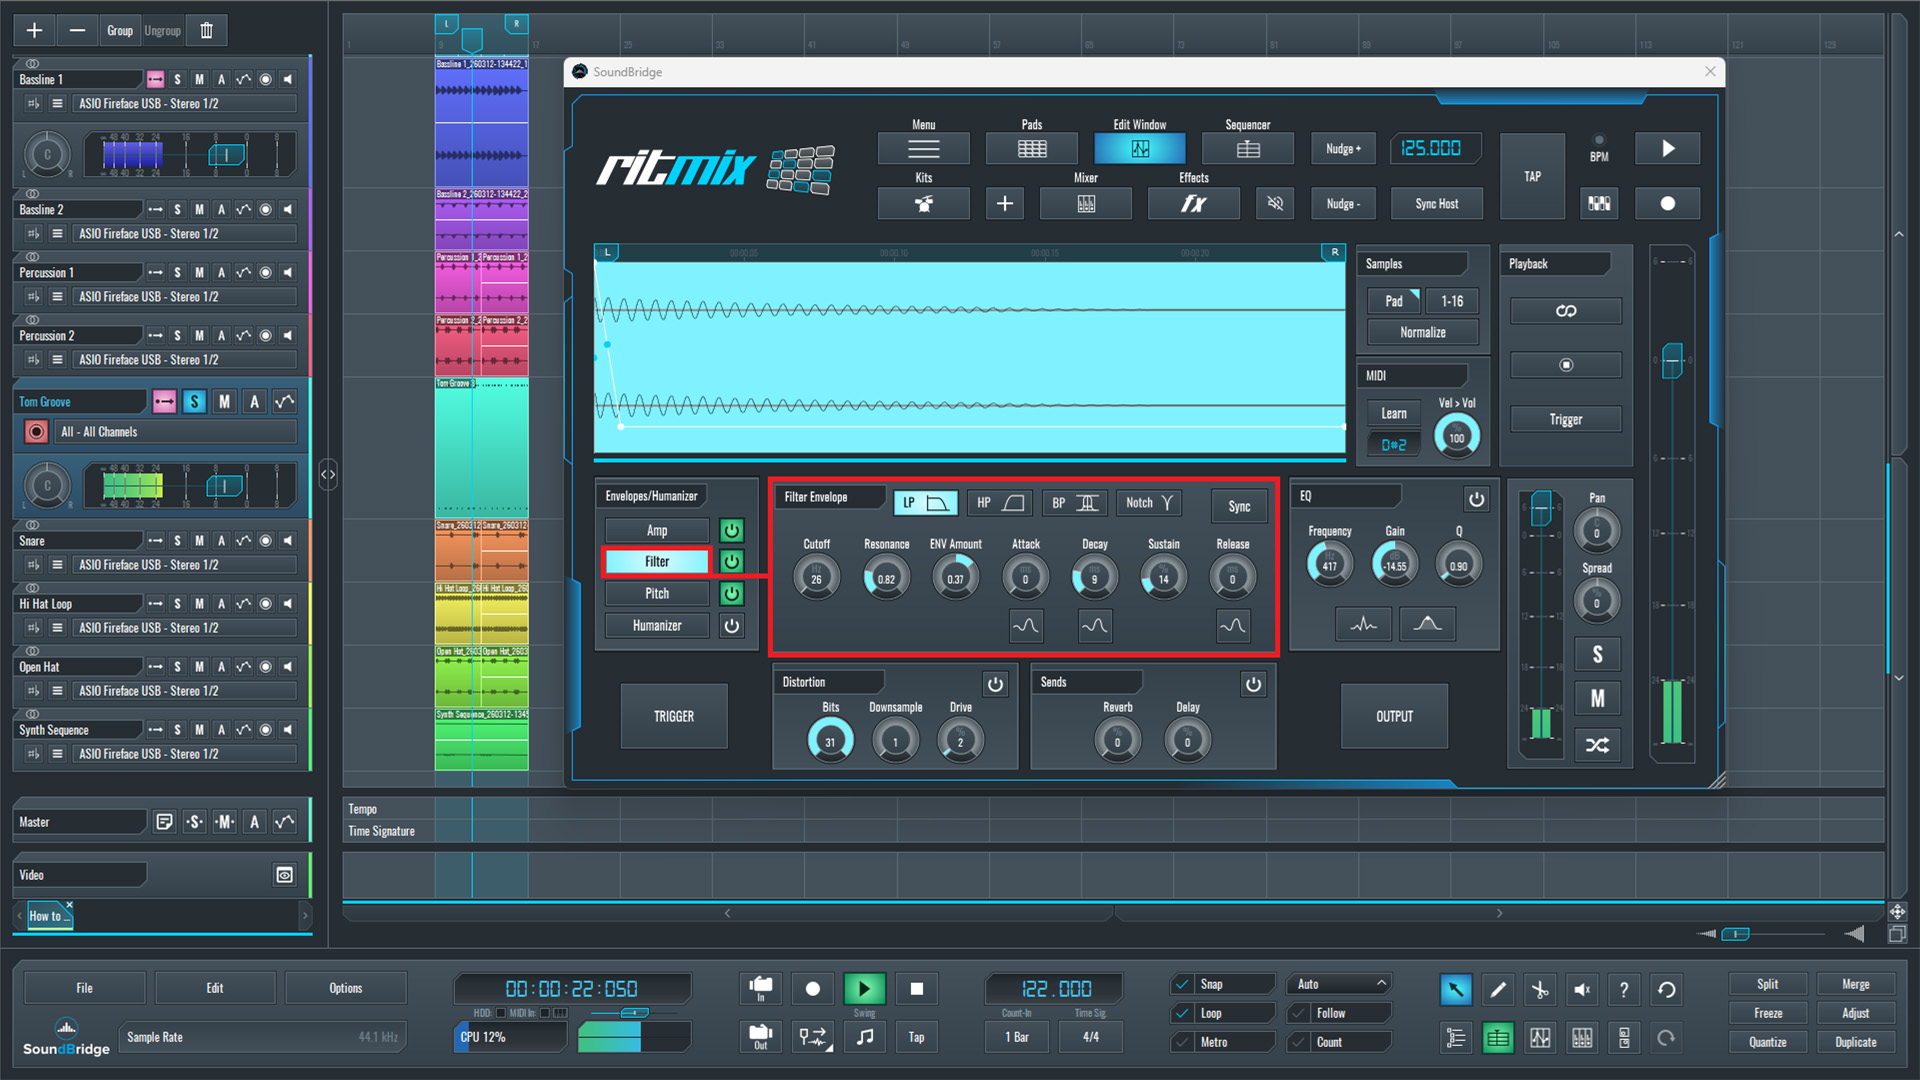
Task: Toggle the Metro checkbox
Action: point(1182,1042)
